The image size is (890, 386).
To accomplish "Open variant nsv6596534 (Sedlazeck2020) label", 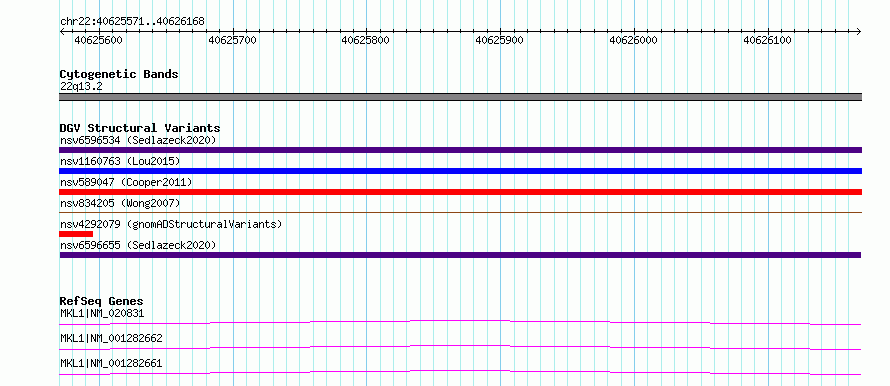I will [138, 140].
